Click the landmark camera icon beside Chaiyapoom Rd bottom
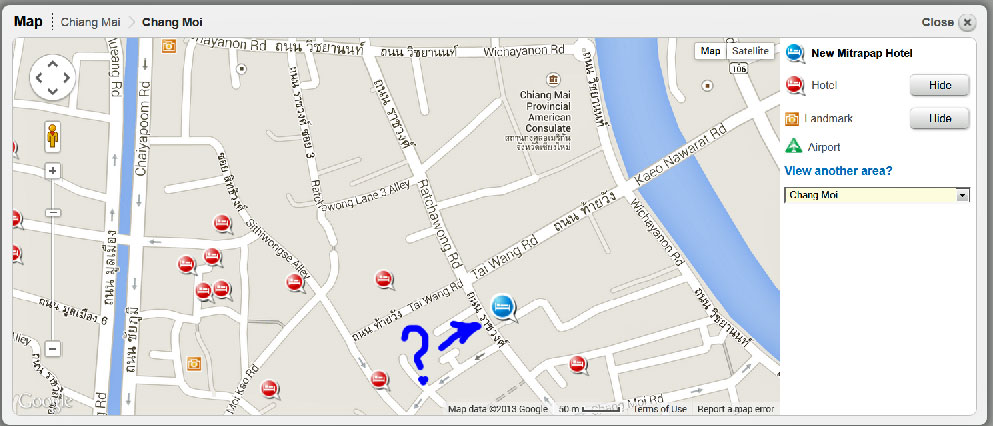 [194, 363]
